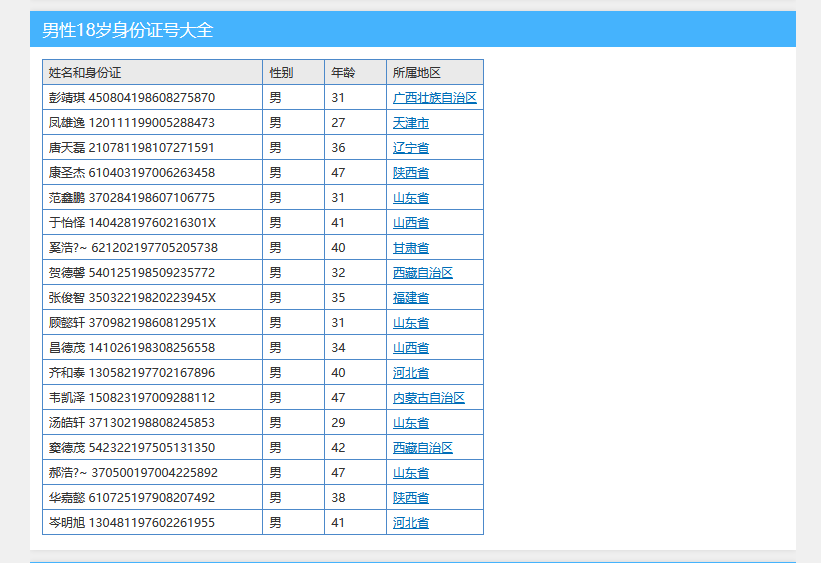Open 西藏自治区 link in 窦德茂 row
Viewport: 821px width, 563px height.
tap(423, 448)
